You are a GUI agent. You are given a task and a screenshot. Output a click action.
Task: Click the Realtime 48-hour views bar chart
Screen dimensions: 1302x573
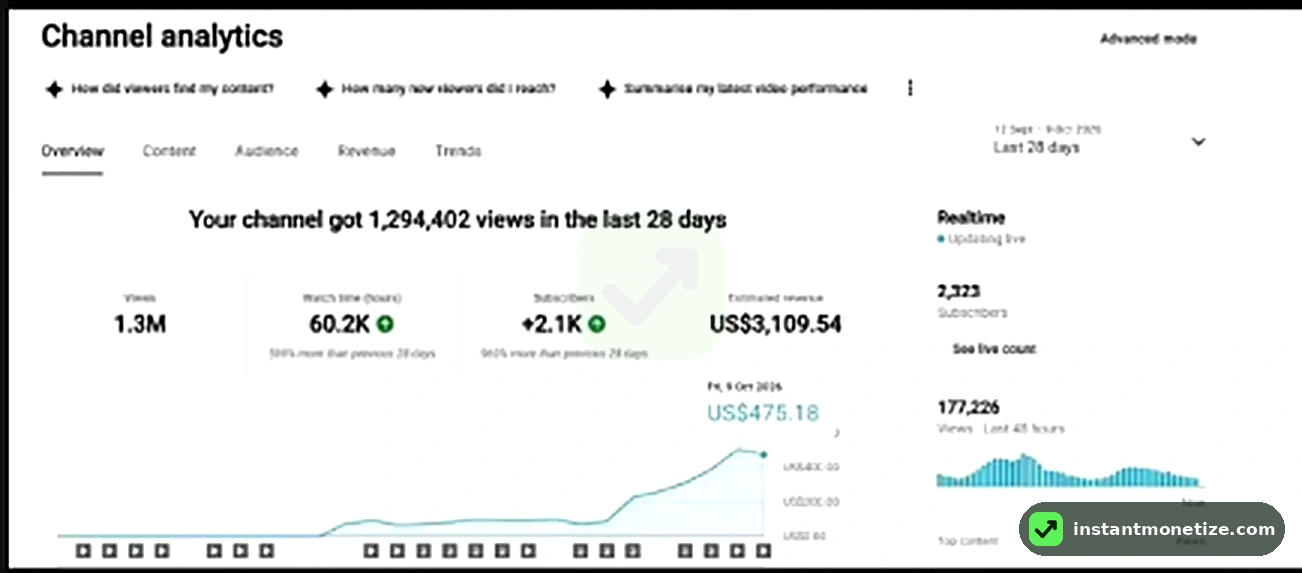coord(1068,470)
